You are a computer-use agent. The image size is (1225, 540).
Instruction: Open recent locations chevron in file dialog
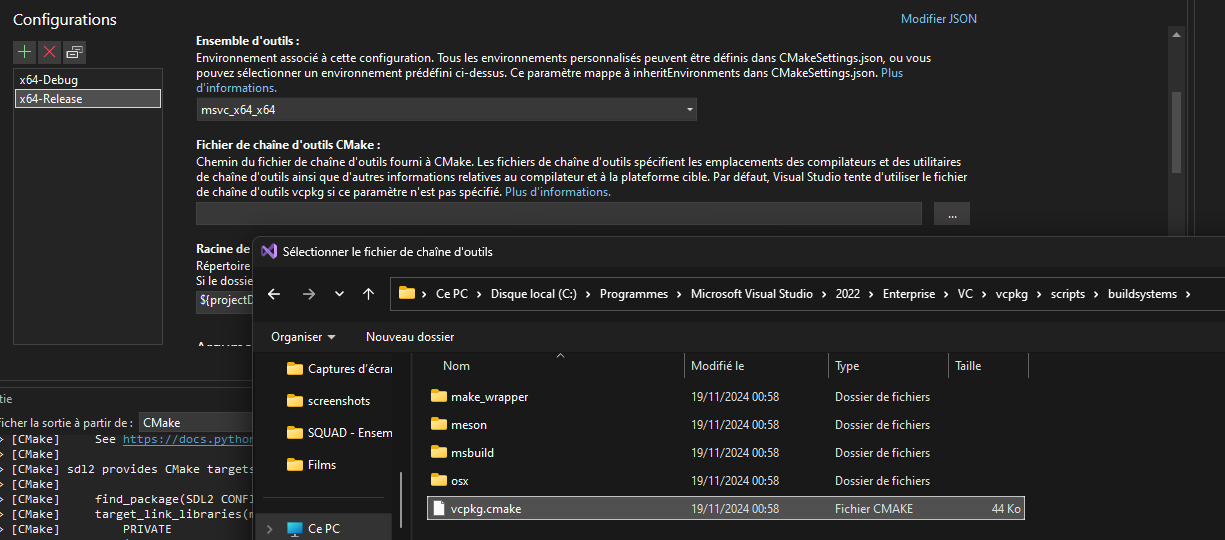point(339,294)
